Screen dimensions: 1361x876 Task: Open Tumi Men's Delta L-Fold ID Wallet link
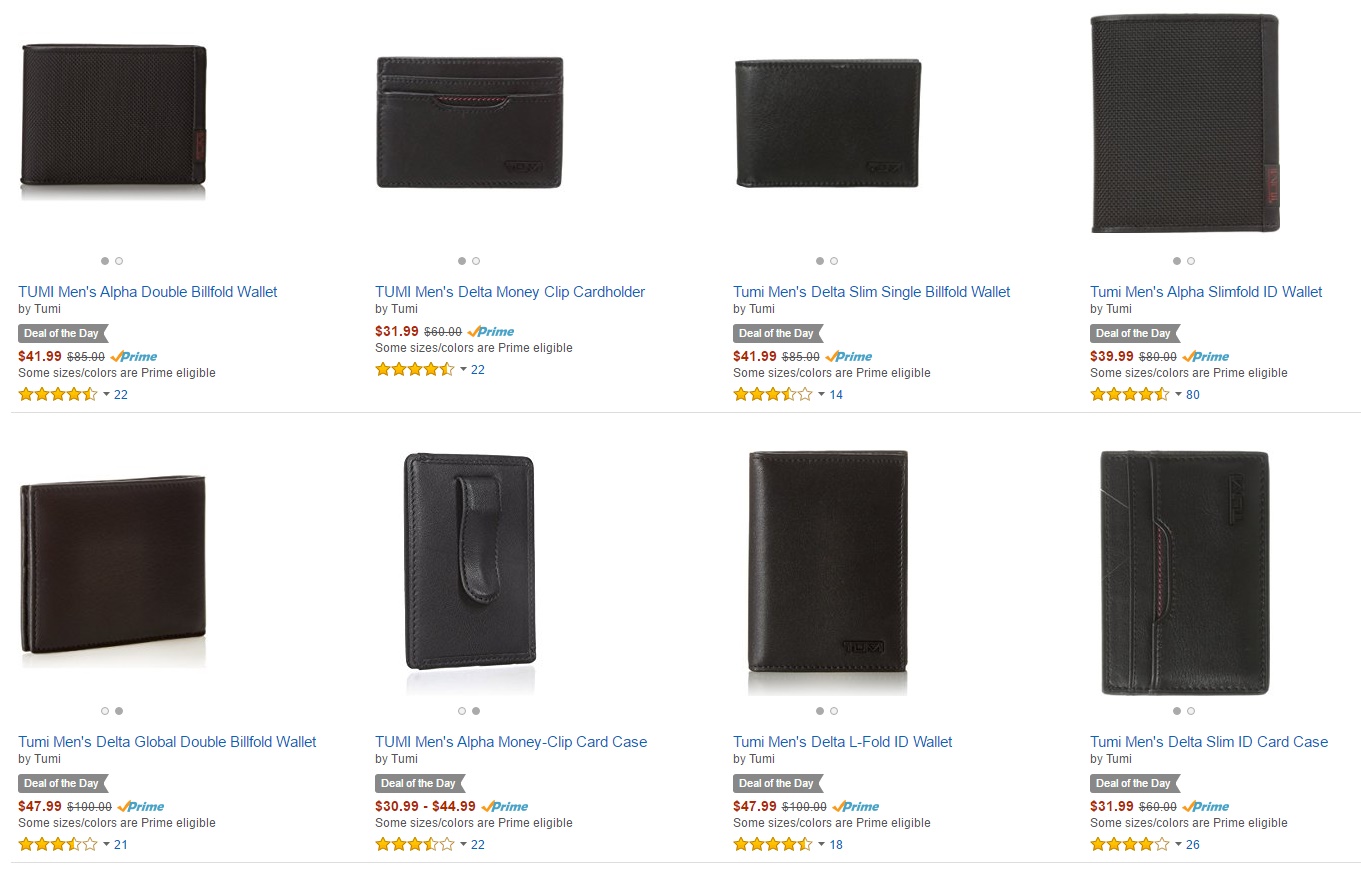[x=842, y=742]
